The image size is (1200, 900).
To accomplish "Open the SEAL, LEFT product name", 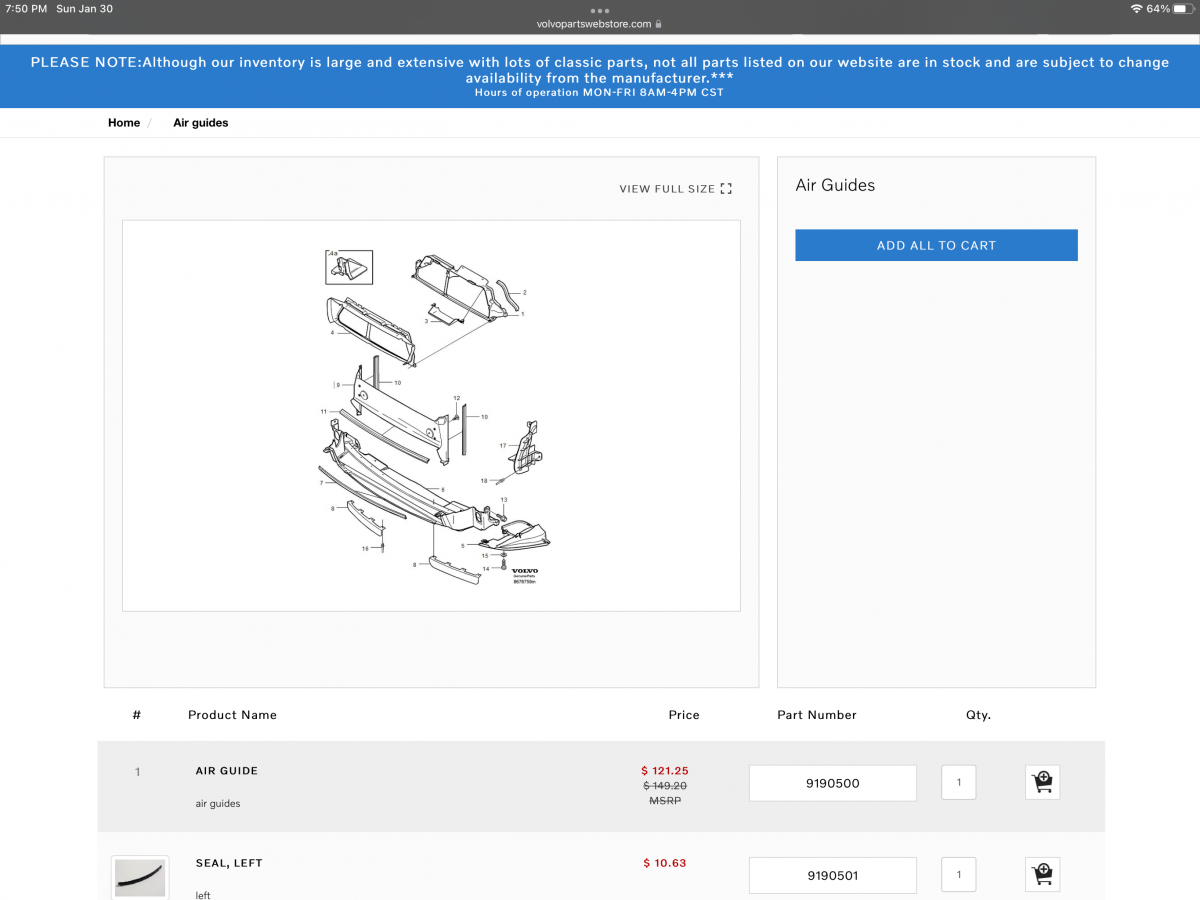I will [229, 863].
